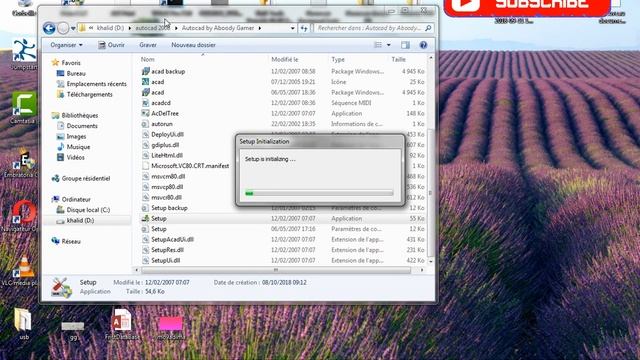Viewport: 640px width, 360px height.
Task: Click the Ouvrir toolbar button
Action: point(111,45)
